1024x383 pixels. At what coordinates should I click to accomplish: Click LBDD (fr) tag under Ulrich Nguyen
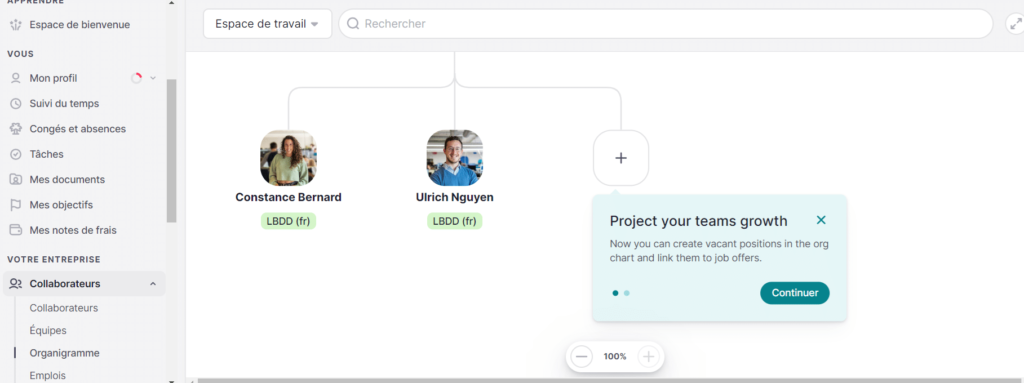coord(455,222)
